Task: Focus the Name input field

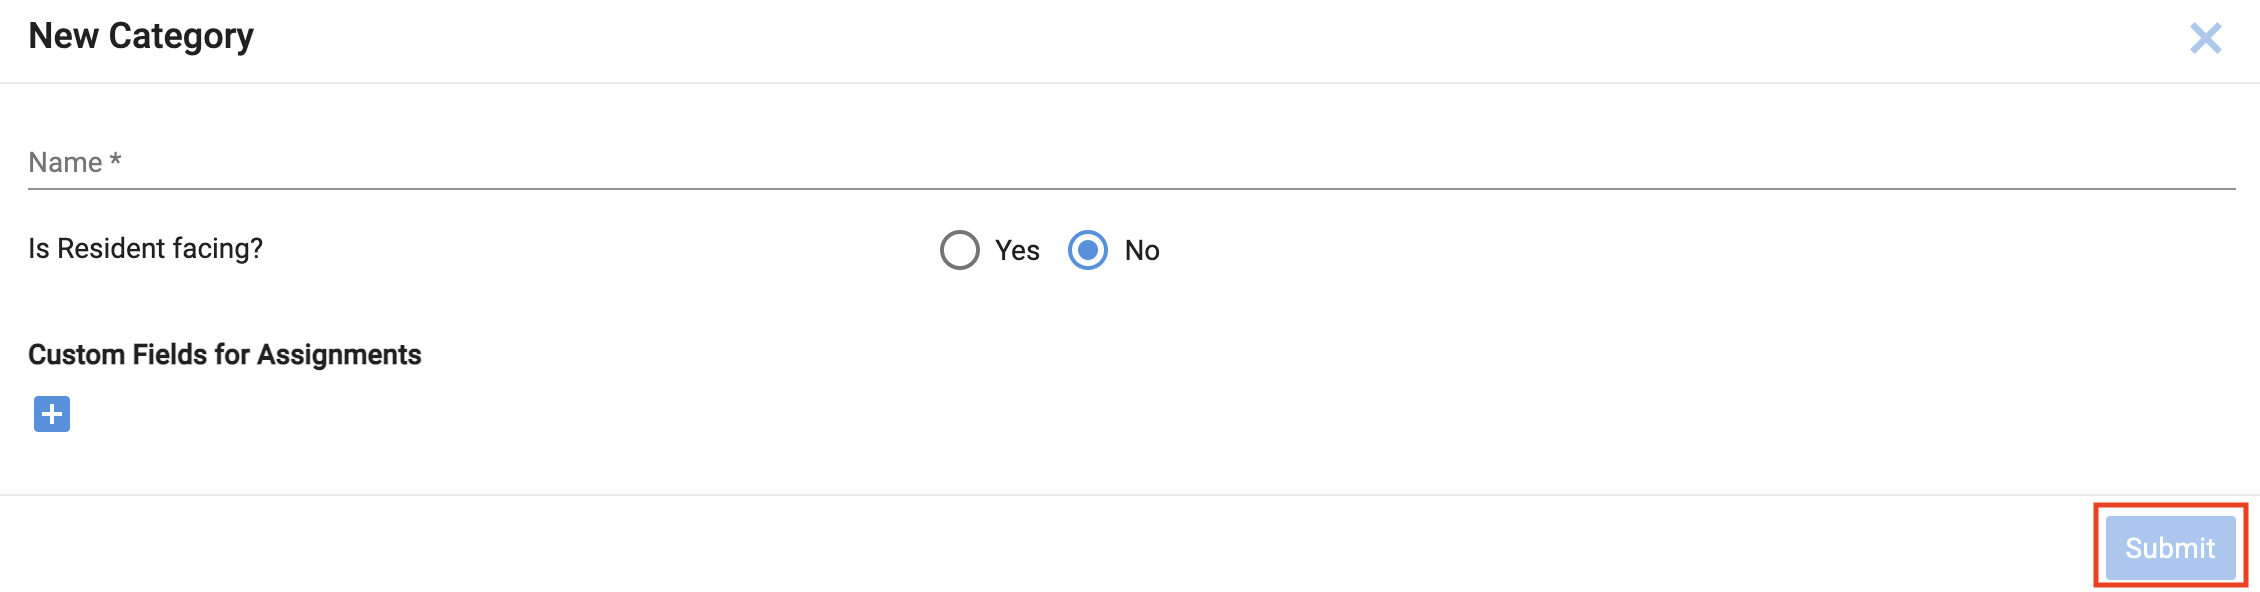Action: coord(1130,163)
